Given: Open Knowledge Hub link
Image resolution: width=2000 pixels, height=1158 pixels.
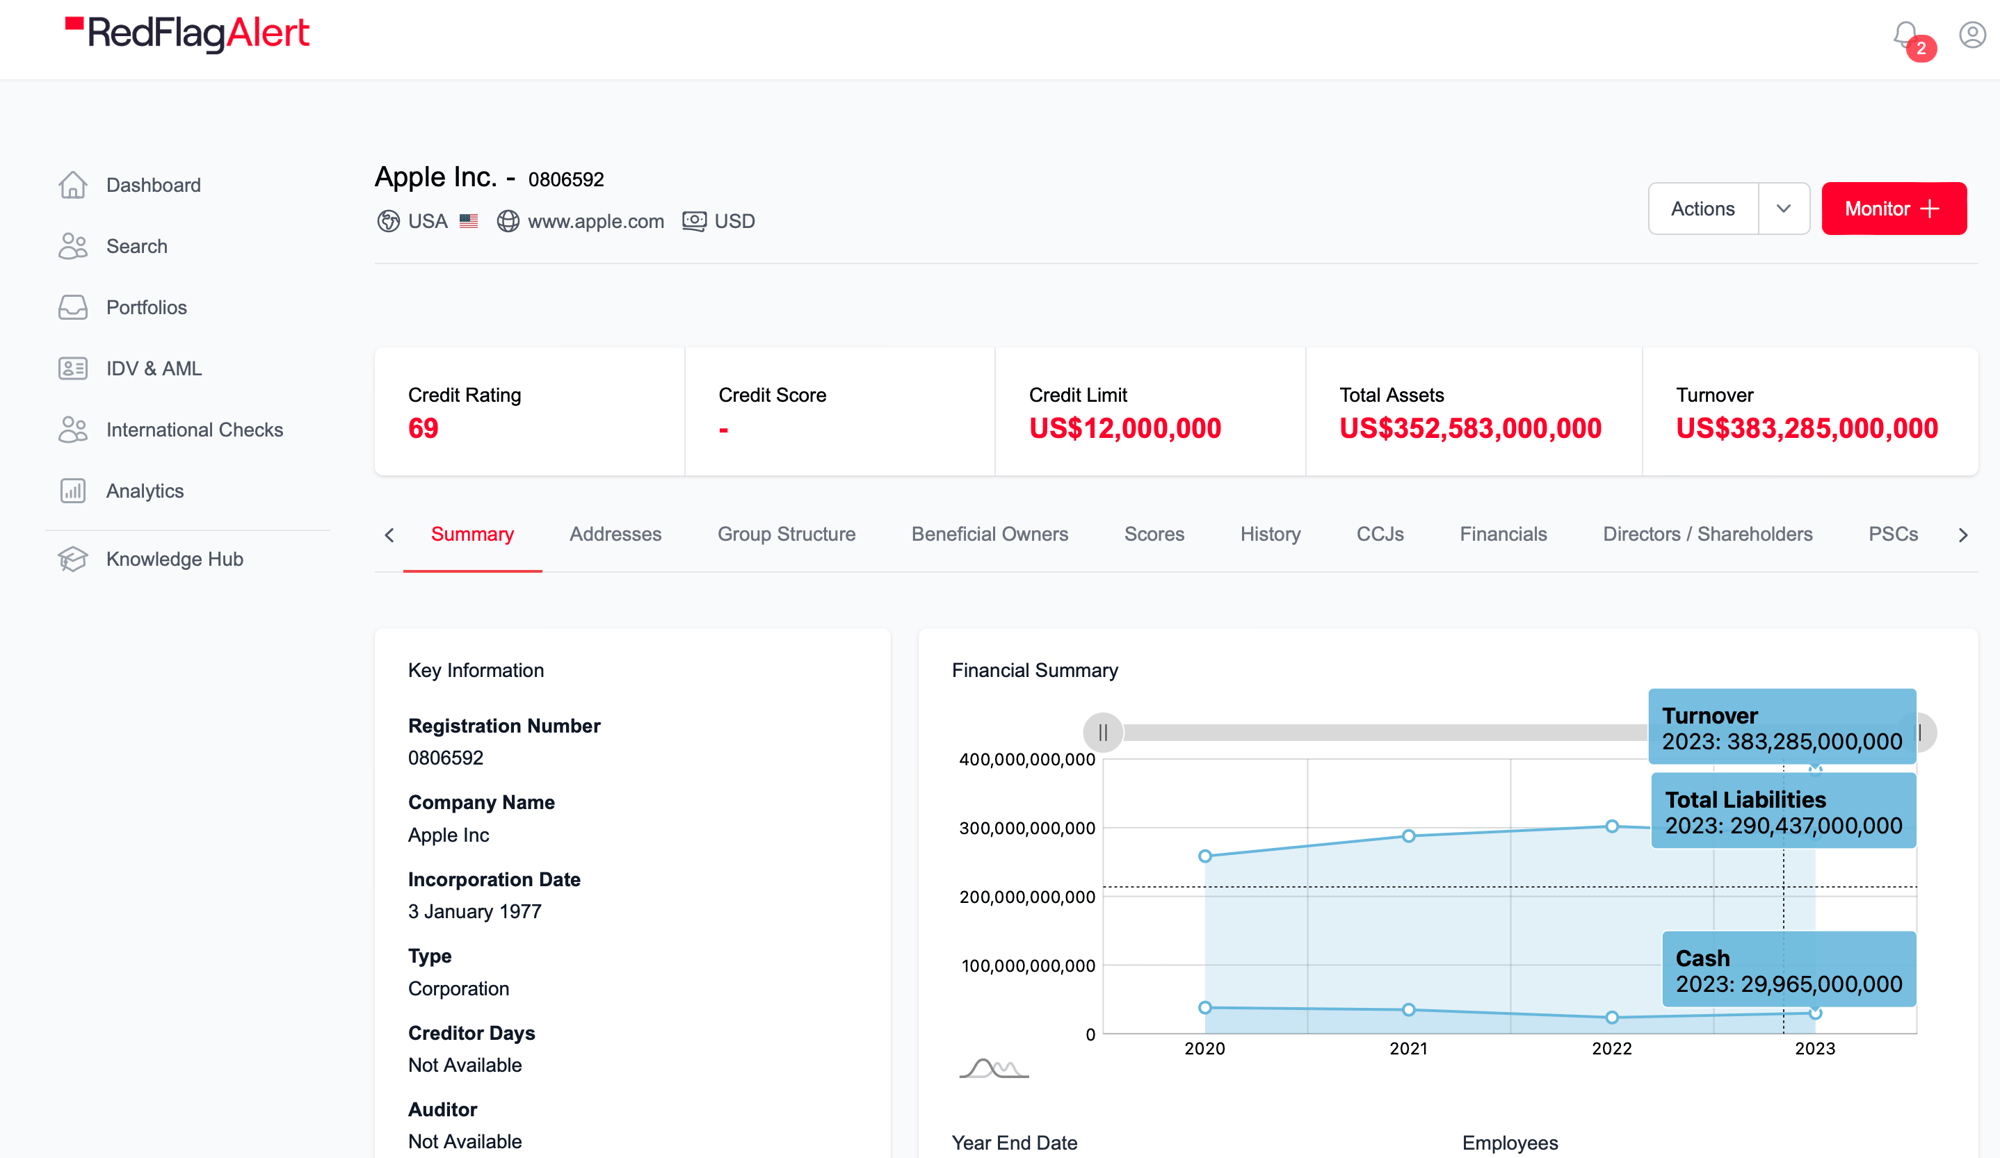Looking at the screenshot, I should tap(175, 559).
